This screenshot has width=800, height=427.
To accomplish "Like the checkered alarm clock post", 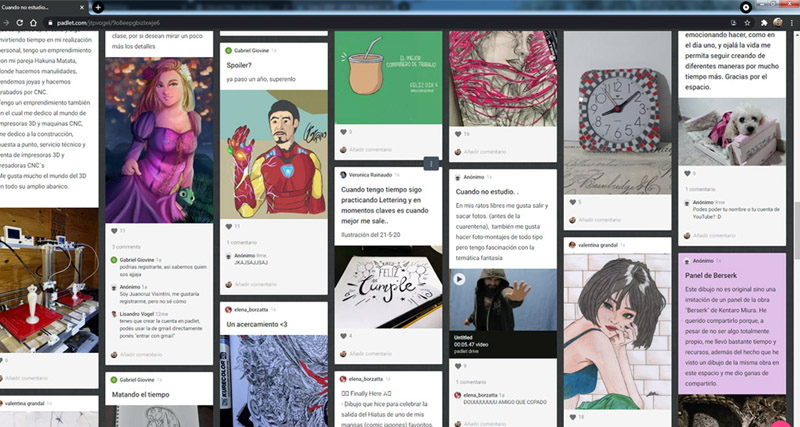I will [x=572, y=202].
